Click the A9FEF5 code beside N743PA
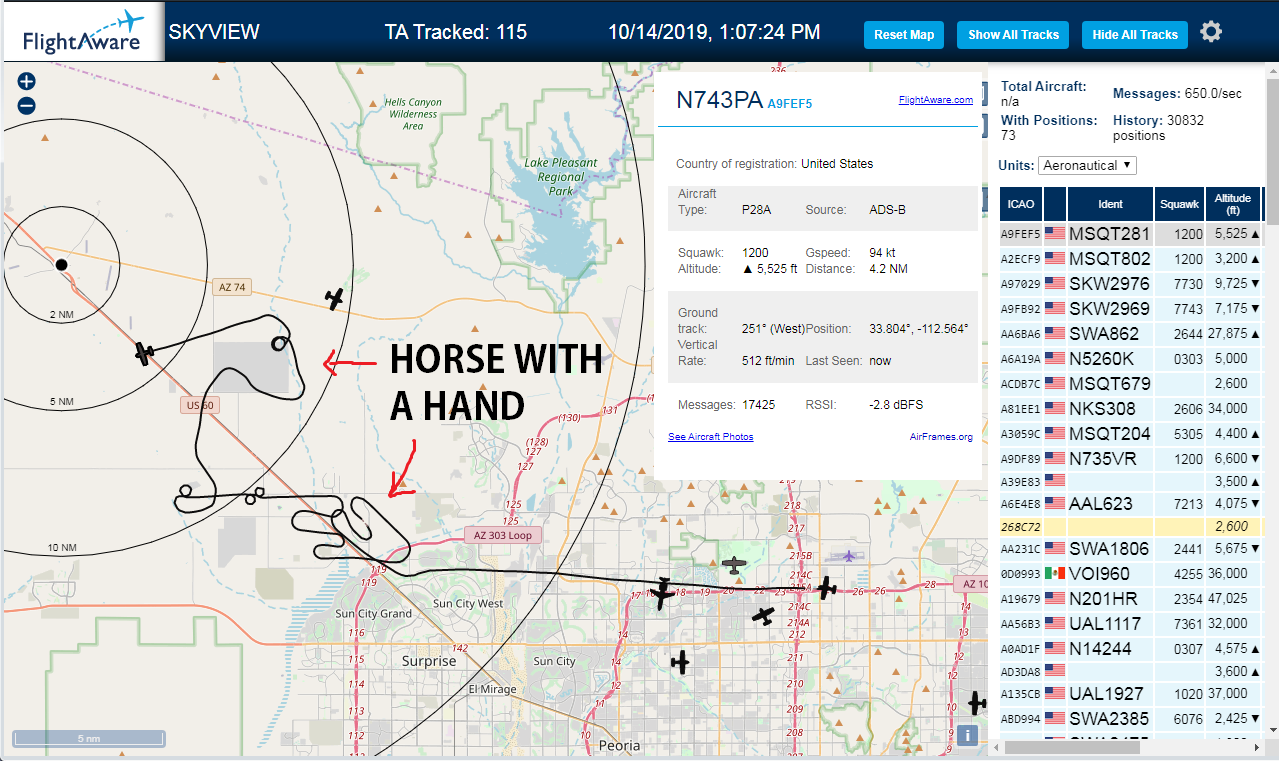The height and width of the screenshot is (761, 1279). 789,103
